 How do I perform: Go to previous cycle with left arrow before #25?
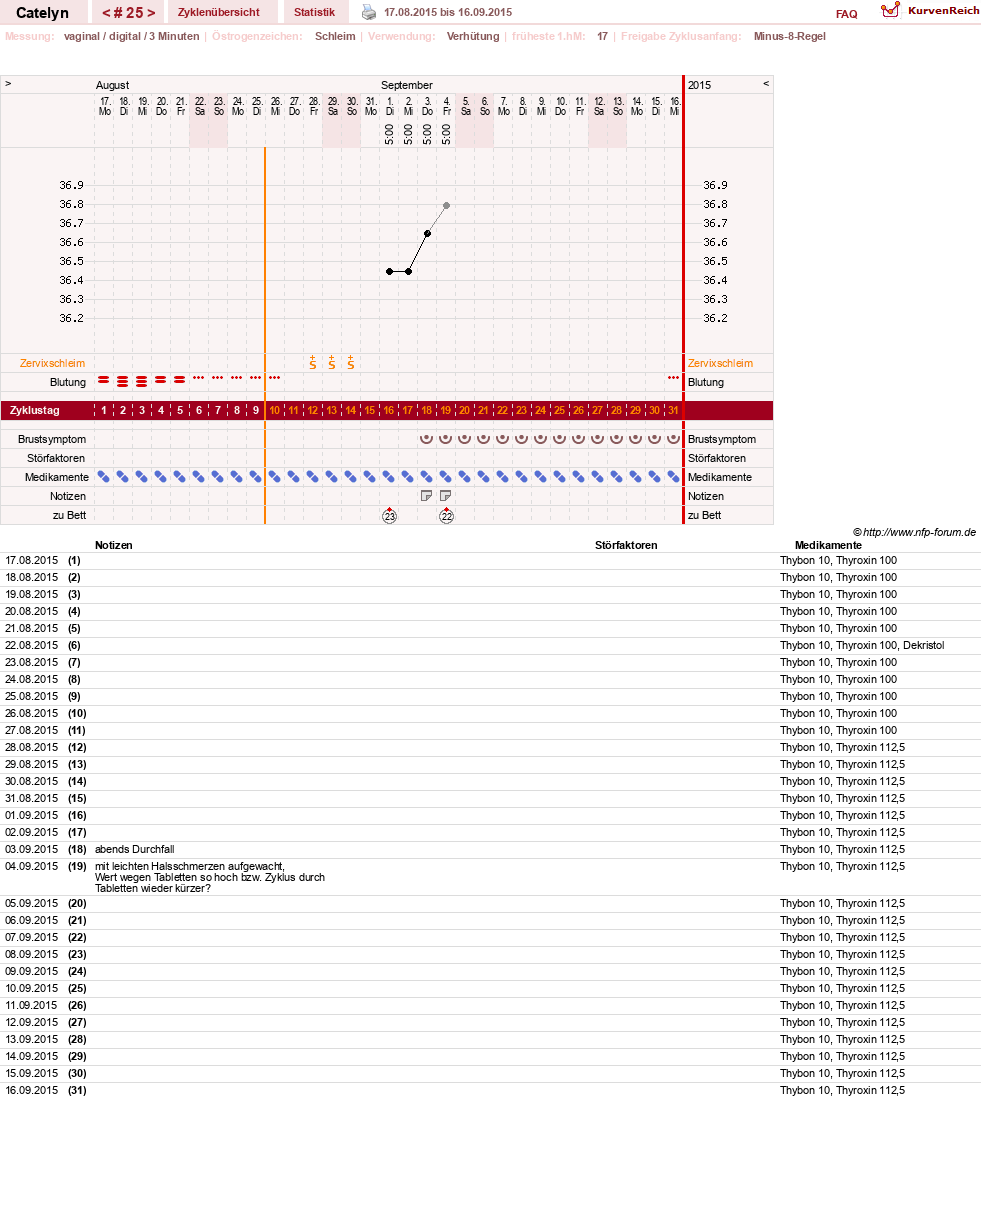[x=106, y=13]
